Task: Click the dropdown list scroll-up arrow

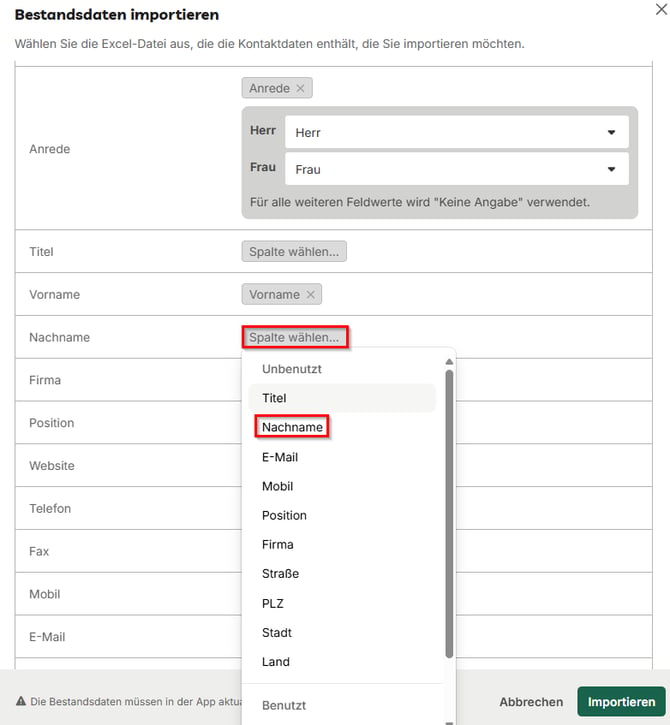Action: pyautogui.click(x=449, y=362)
